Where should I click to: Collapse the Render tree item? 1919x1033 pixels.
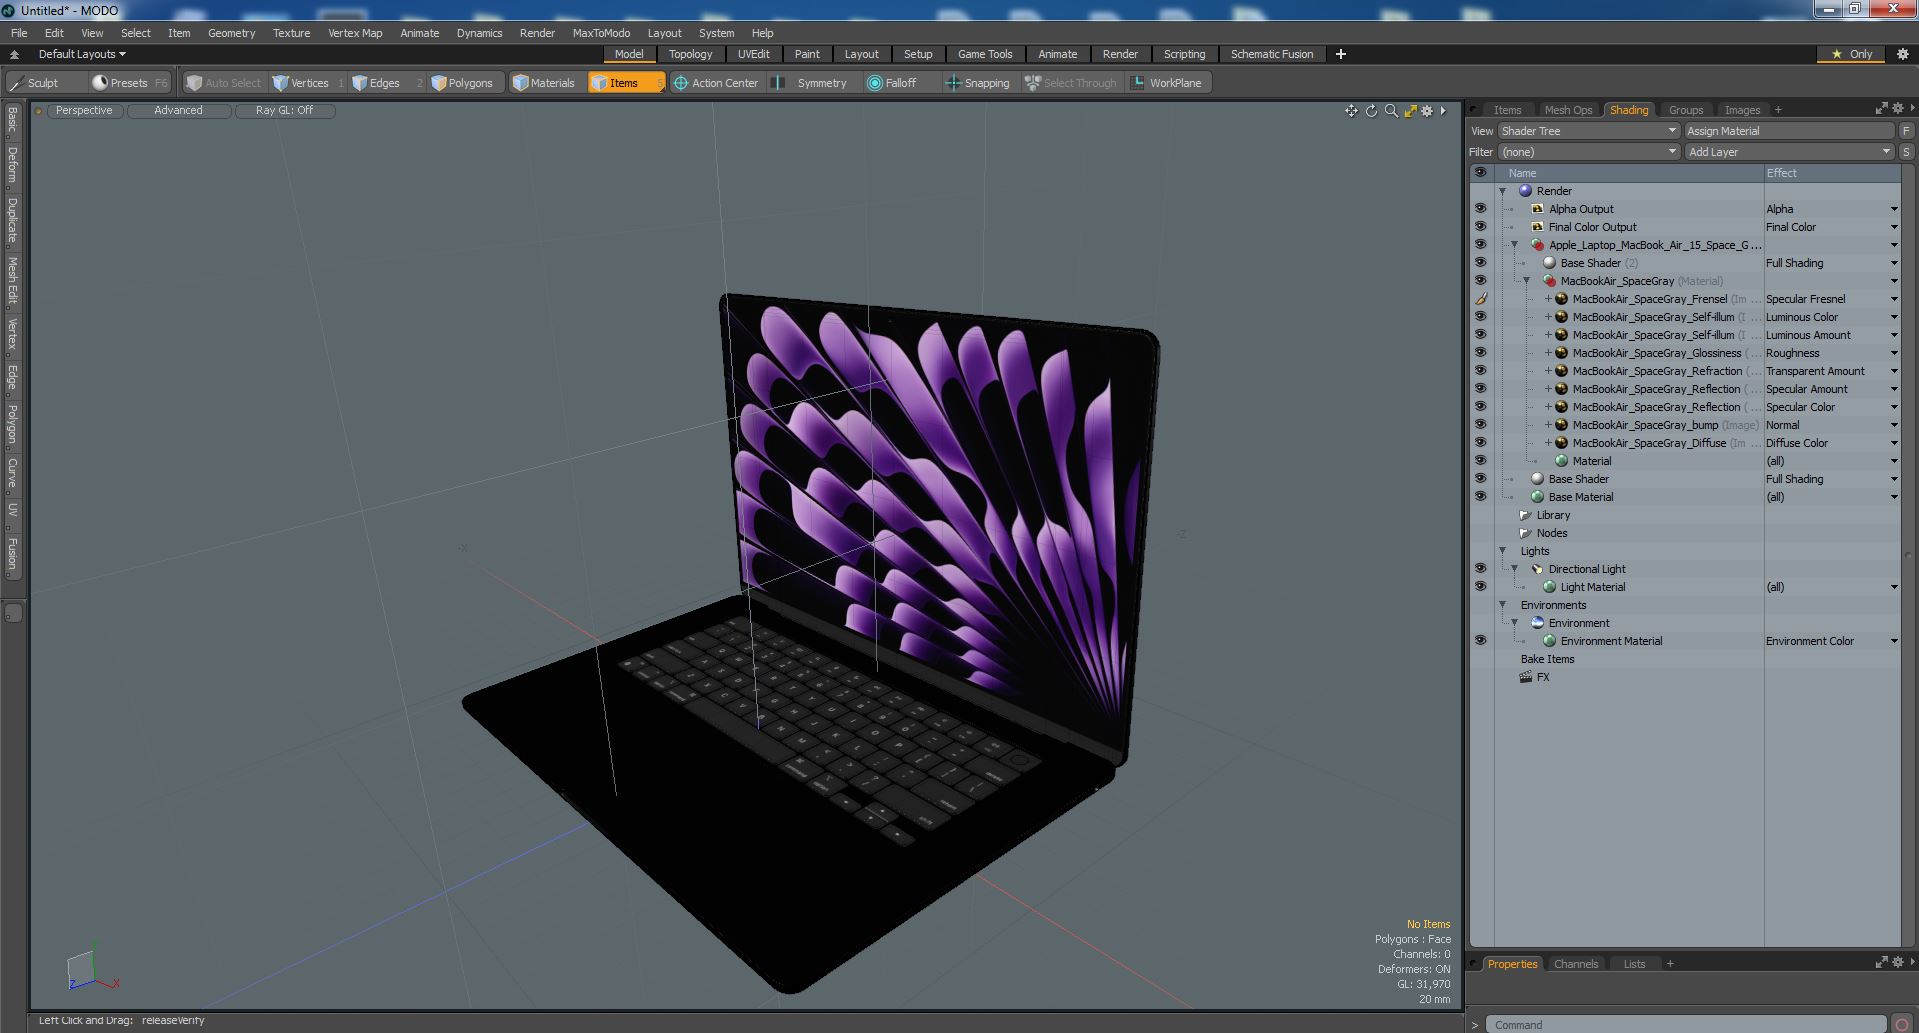tap(1502, 191)
